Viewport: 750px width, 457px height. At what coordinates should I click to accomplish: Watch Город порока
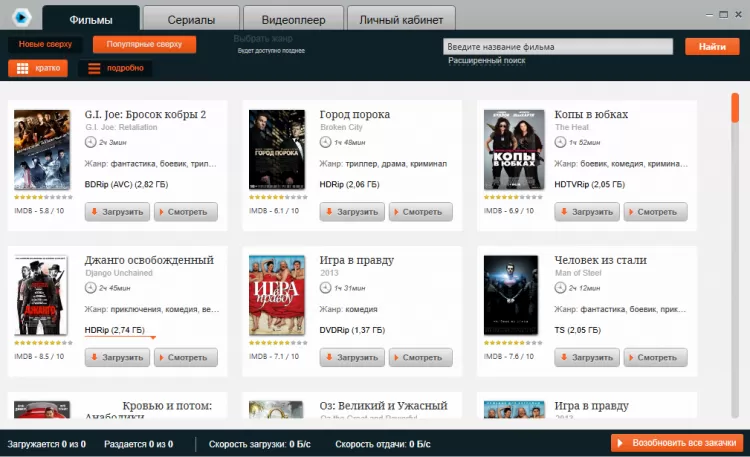pyautogui.click(x=420, y=212)
